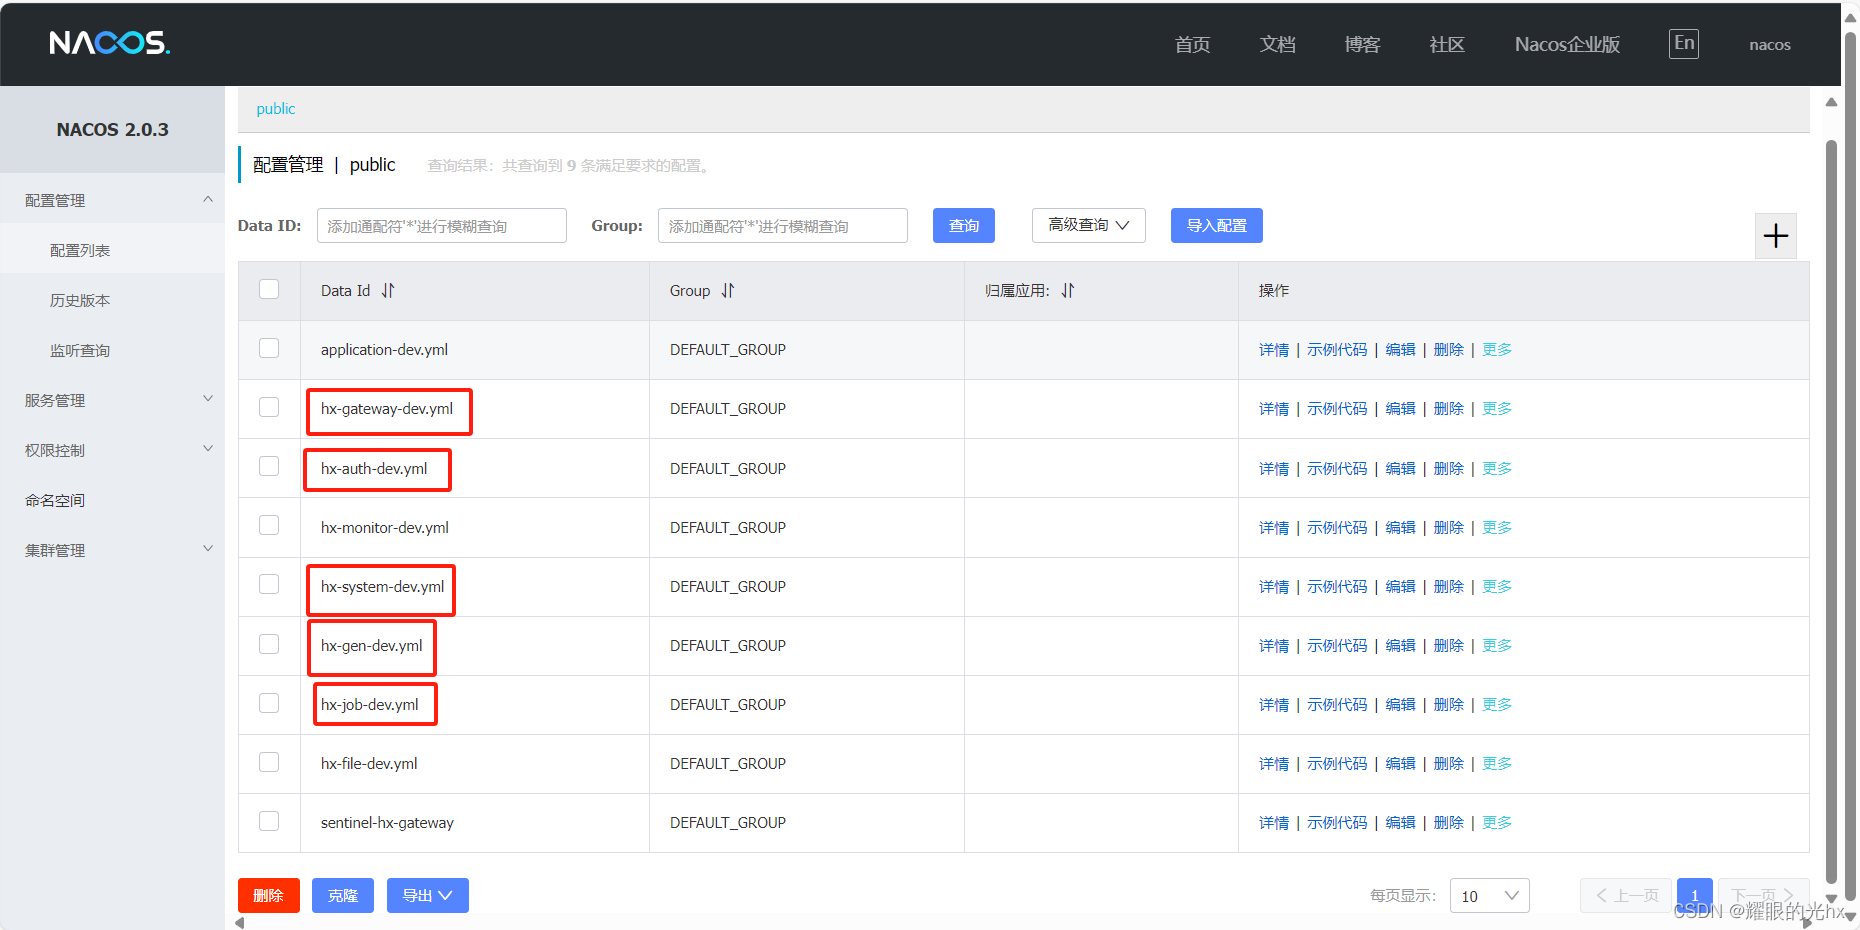Check the application-dev.yml row checkbox
The height and width of the screenshot is (930, 1860).
click(x=269, y=348)
